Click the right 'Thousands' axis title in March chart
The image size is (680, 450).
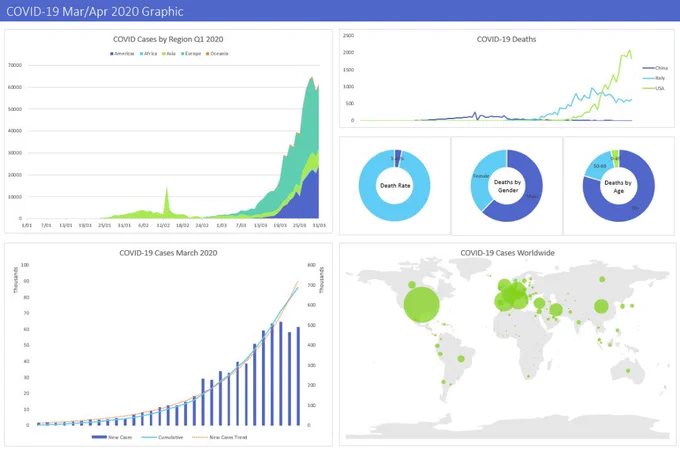(321, 280)
